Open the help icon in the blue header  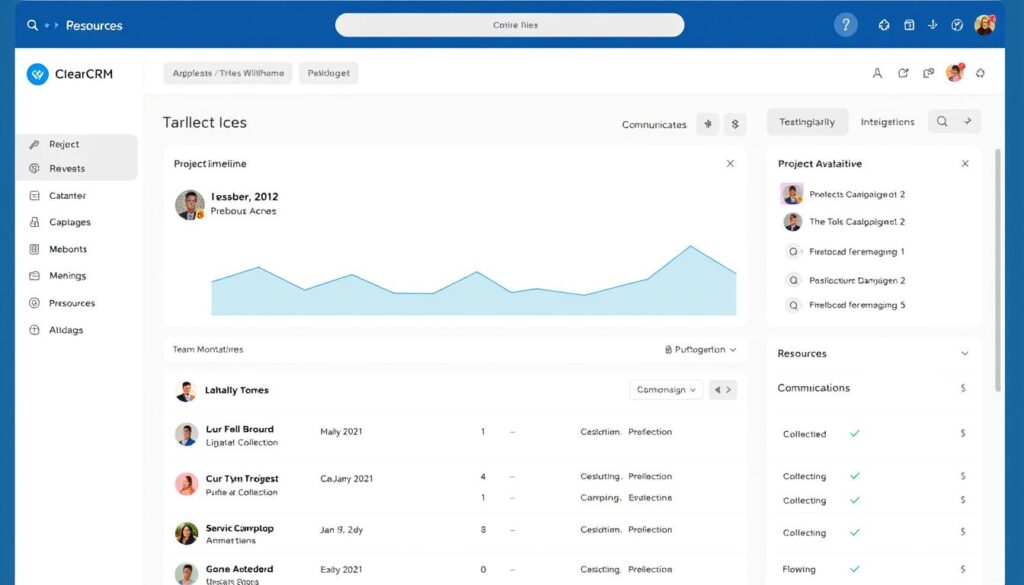tap(846, 23)
